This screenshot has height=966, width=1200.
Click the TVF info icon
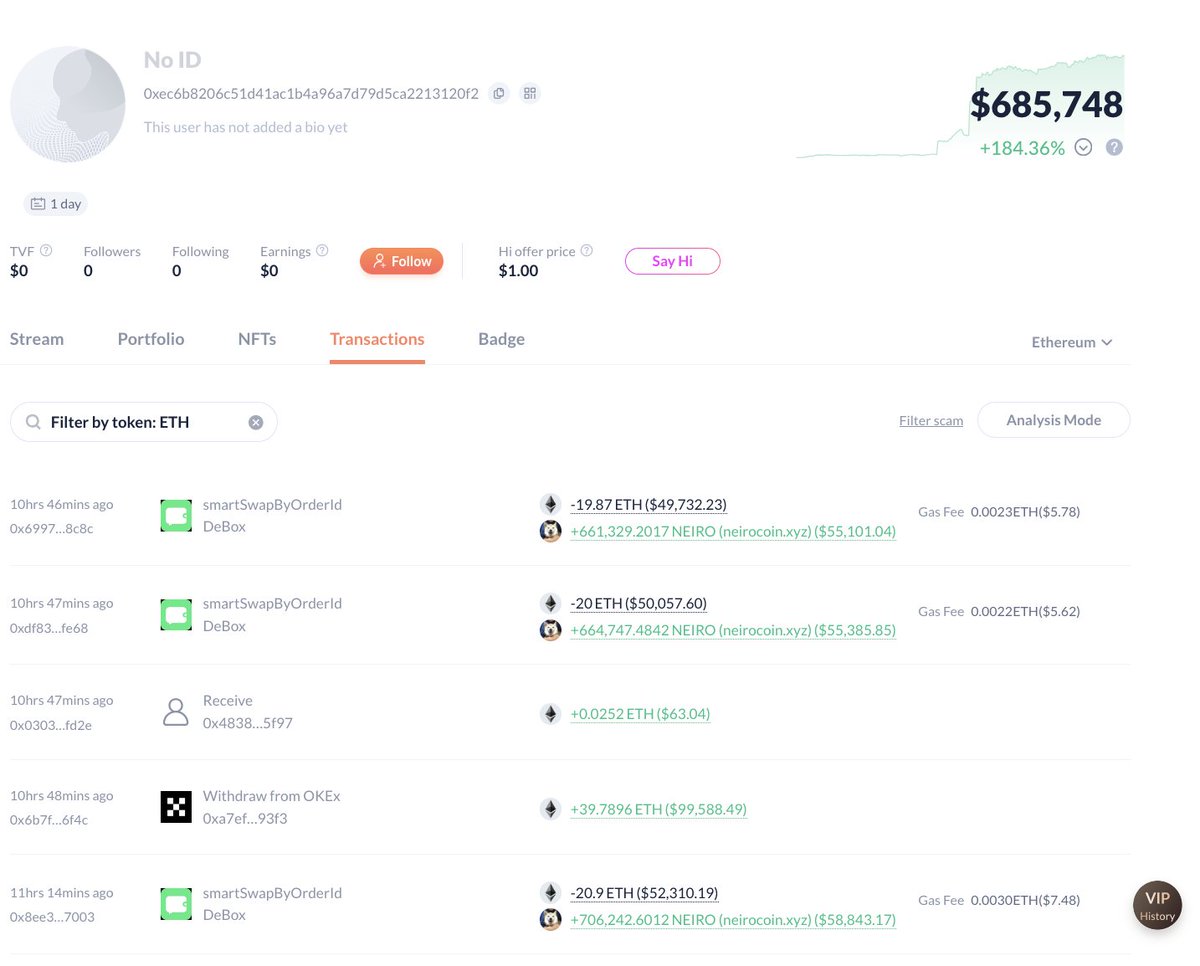tap(46, 251)
